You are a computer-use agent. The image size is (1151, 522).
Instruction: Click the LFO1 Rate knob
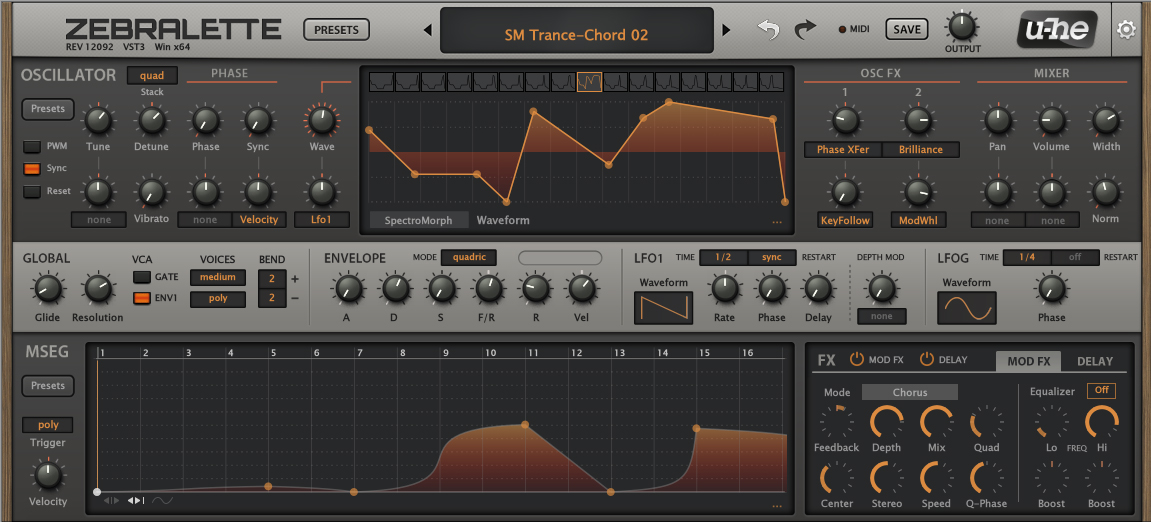point(725,289)
